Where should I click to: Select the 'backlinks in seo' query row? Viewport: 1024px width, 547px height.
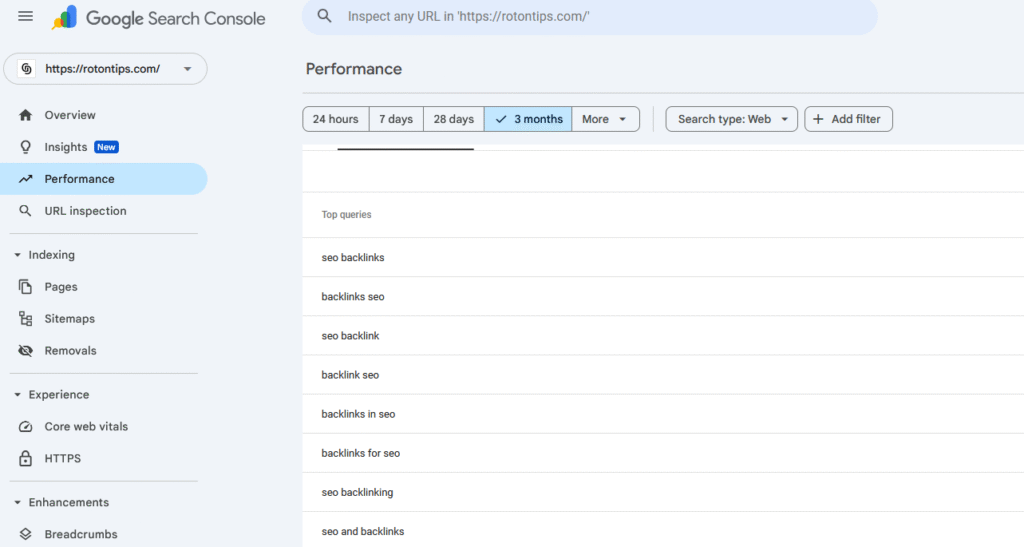click(x=663, y=414)
